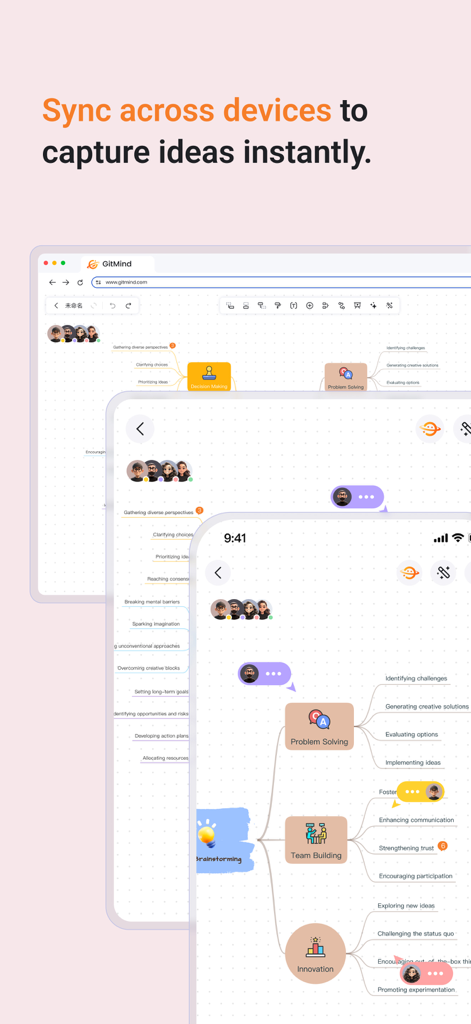Select Encouraging participation branch
Image resolution: width=471 pixels, height=1024 pixels.
coord(415,876)
